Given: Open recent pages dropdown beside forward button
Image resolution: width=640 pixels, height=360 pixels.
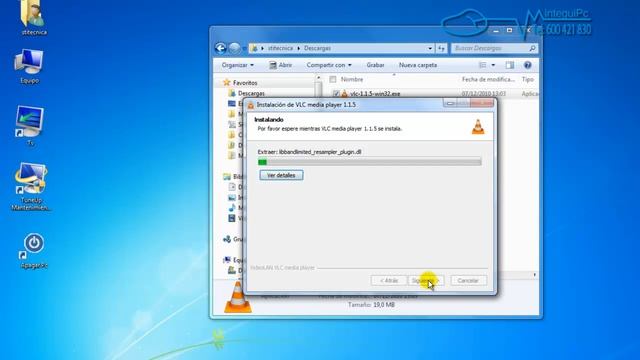Looking at the screenshot, I should pos(244,49).
